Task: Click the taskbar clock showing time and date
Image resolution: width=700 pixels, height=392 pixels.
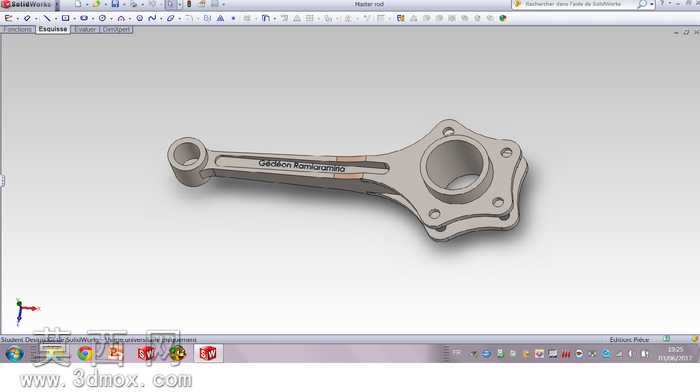Action: tap(675, 354)
